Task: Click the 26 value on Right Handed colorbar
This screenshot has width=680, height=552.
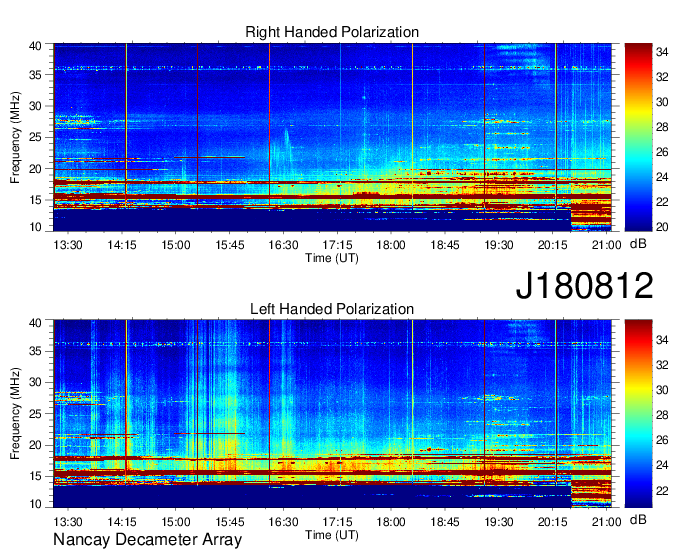Action: (x=662, y=152)
